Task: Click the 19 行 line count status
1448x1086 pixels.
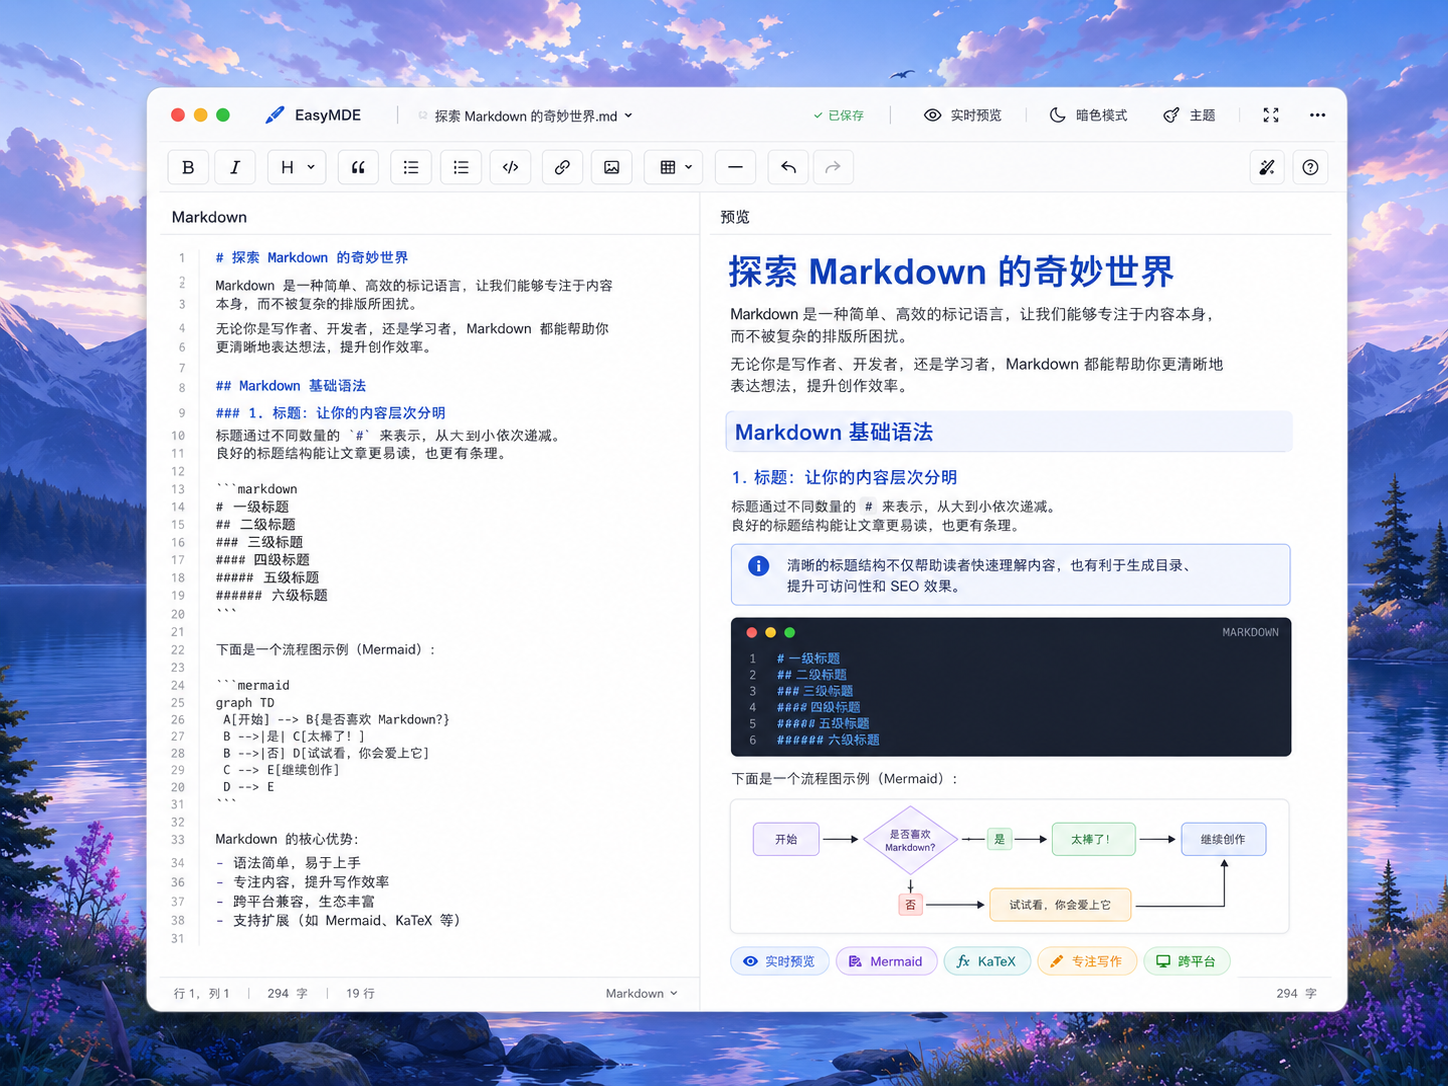Action: click(x=360, y=993)
